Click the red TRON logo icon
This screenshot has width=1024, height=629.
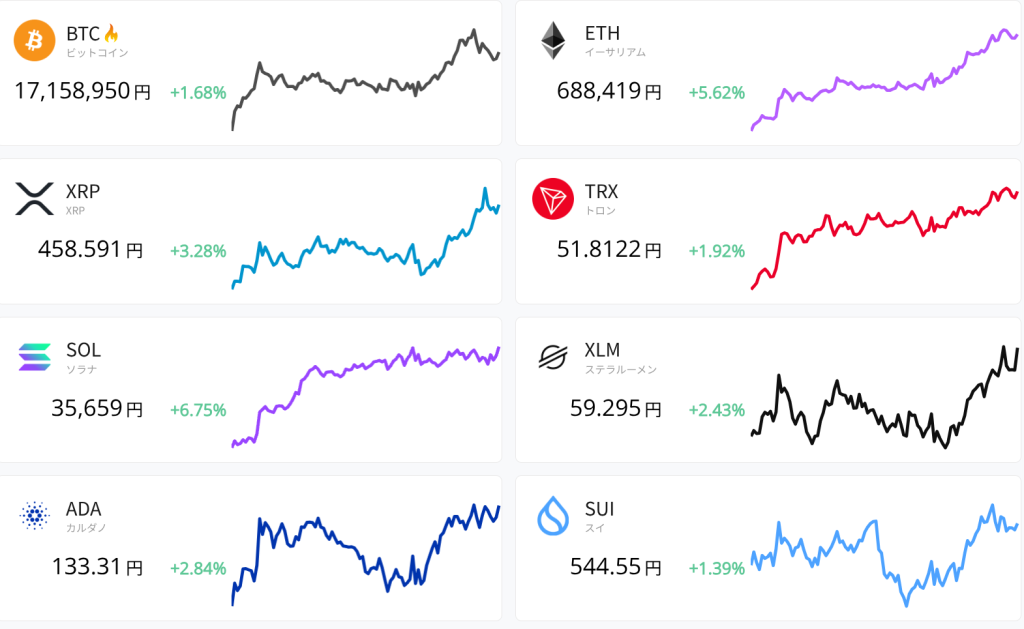pos(552,199)
